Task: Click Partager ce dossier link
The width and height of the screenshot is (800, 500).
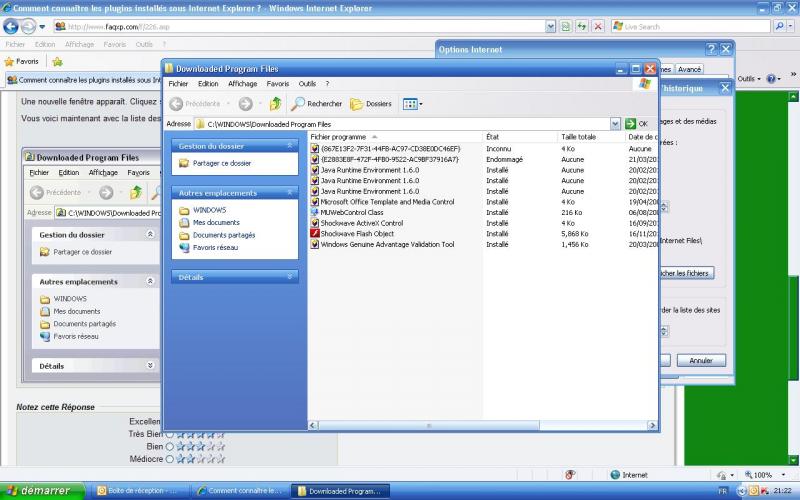Action: click(221, 163)
